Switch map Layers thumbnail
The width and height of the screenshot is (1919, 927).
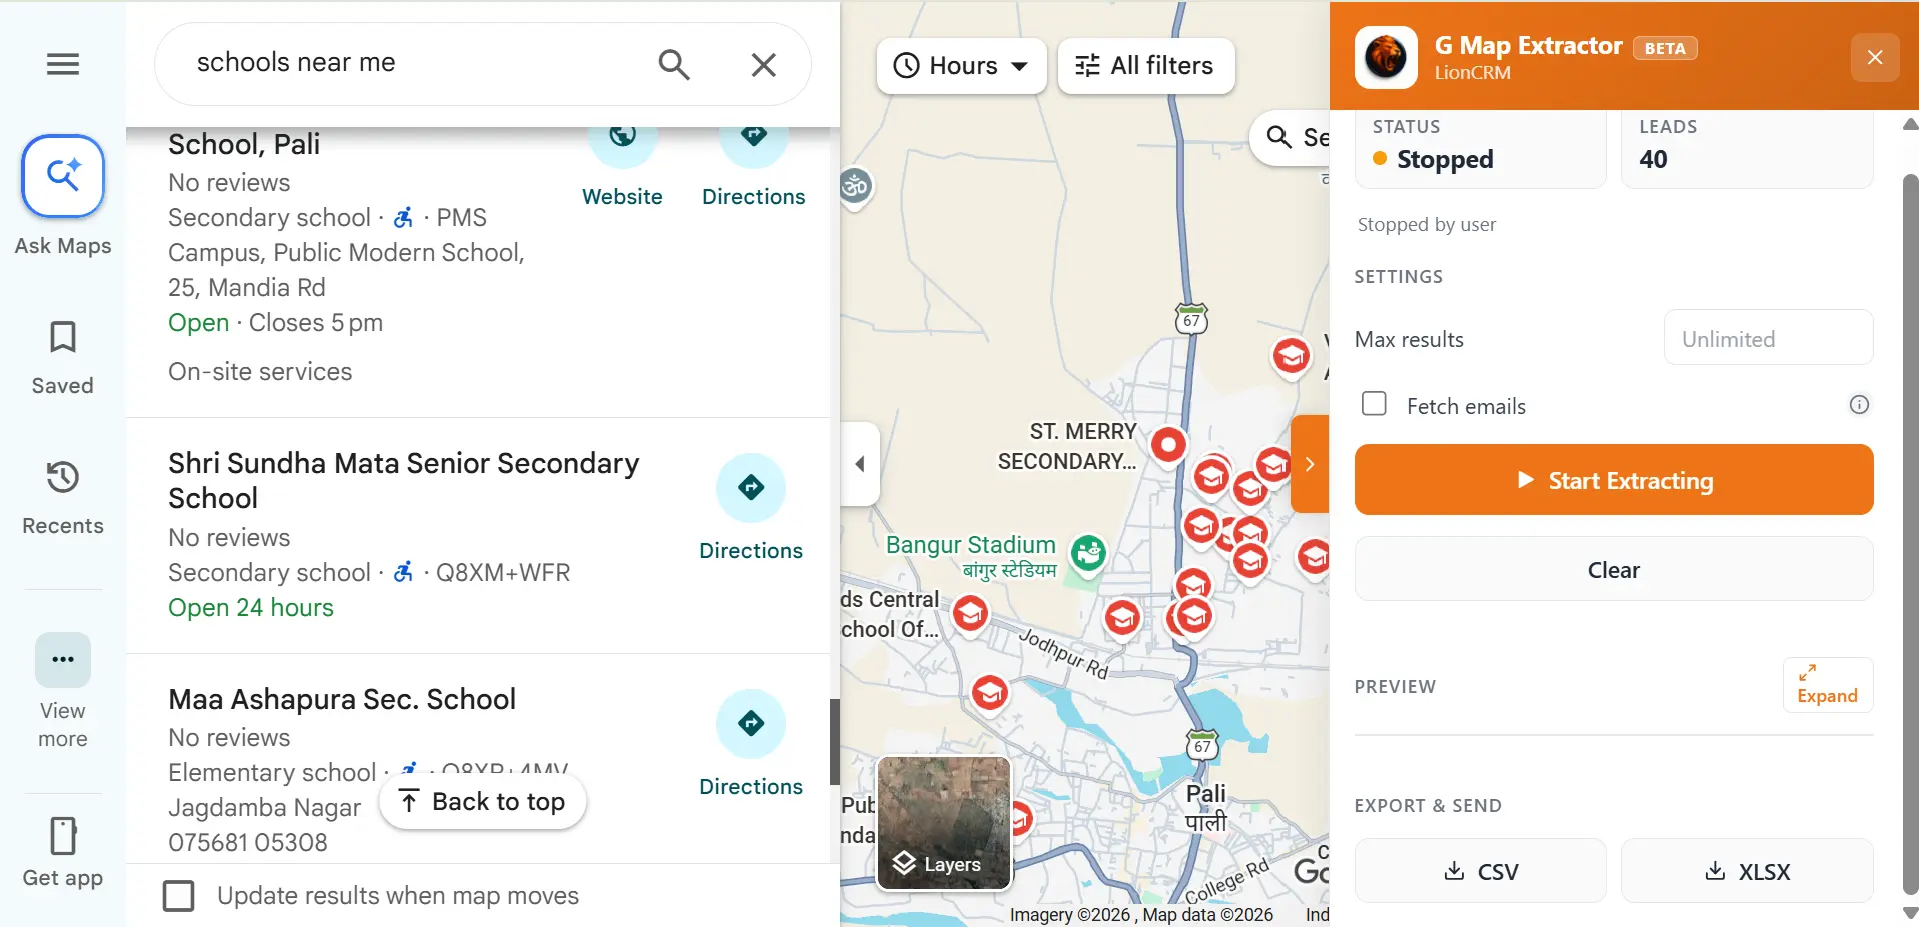click(x=945, y=823)
